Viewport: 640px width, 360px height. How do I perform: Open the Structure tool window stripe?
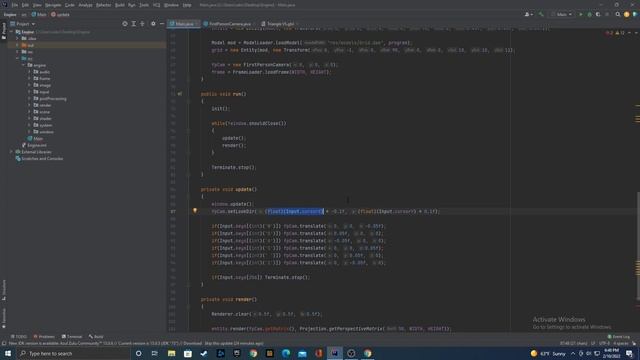coord(4,289)
